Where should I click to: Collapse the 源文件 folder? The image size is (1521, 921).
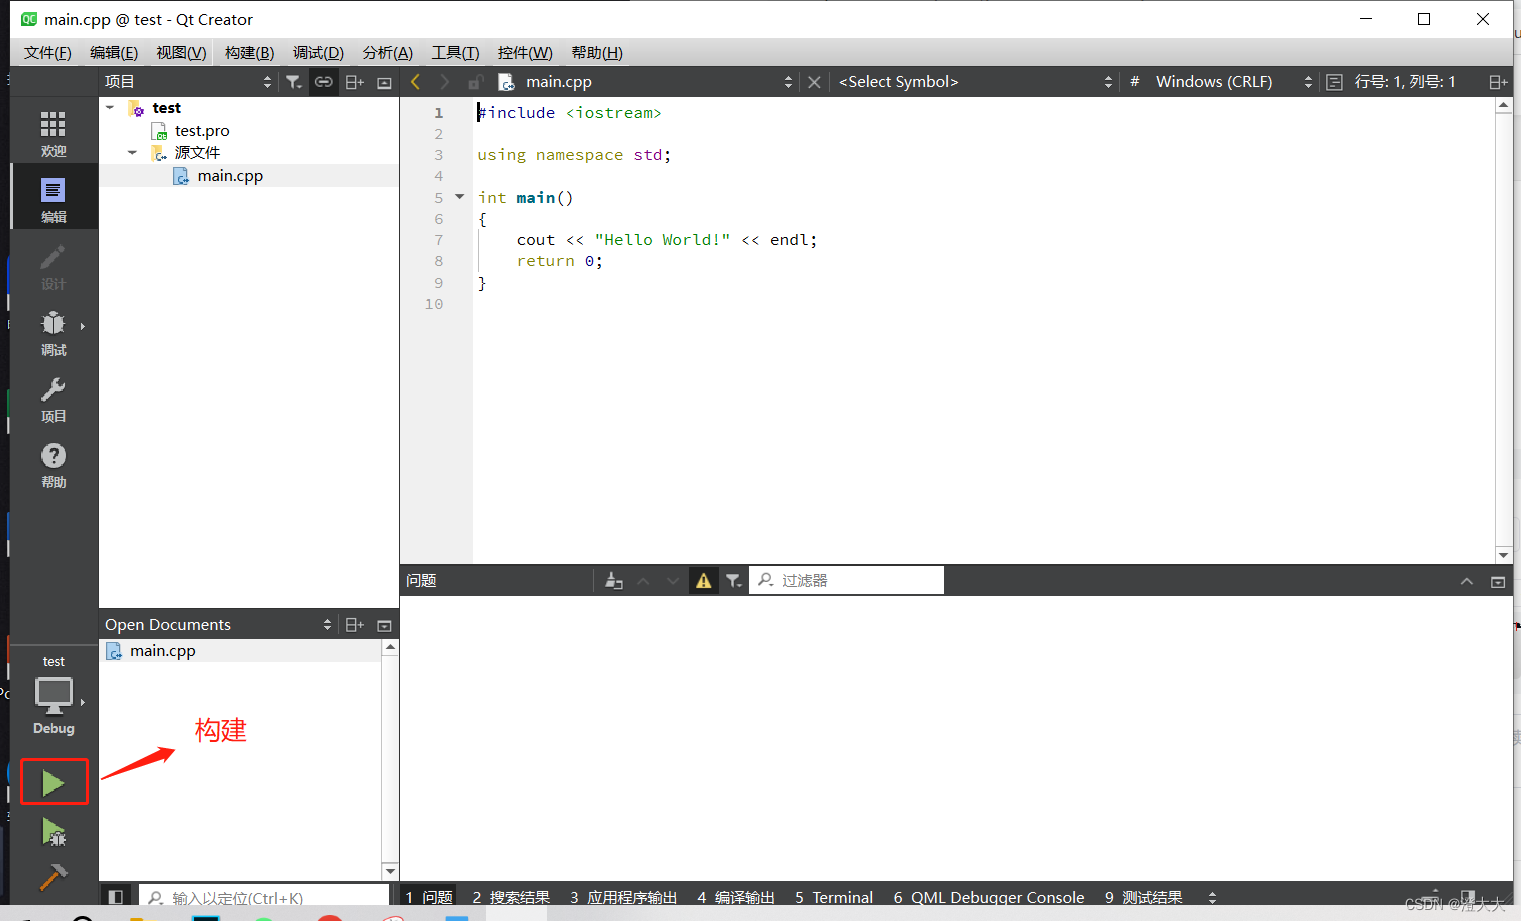[x=132, y=153]
